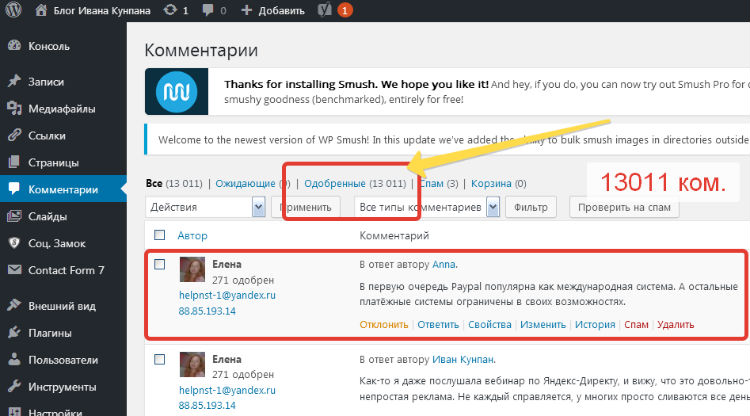
Task: Click Отклонить on the Anna reply comment
Action: click(x=384, y=324)
